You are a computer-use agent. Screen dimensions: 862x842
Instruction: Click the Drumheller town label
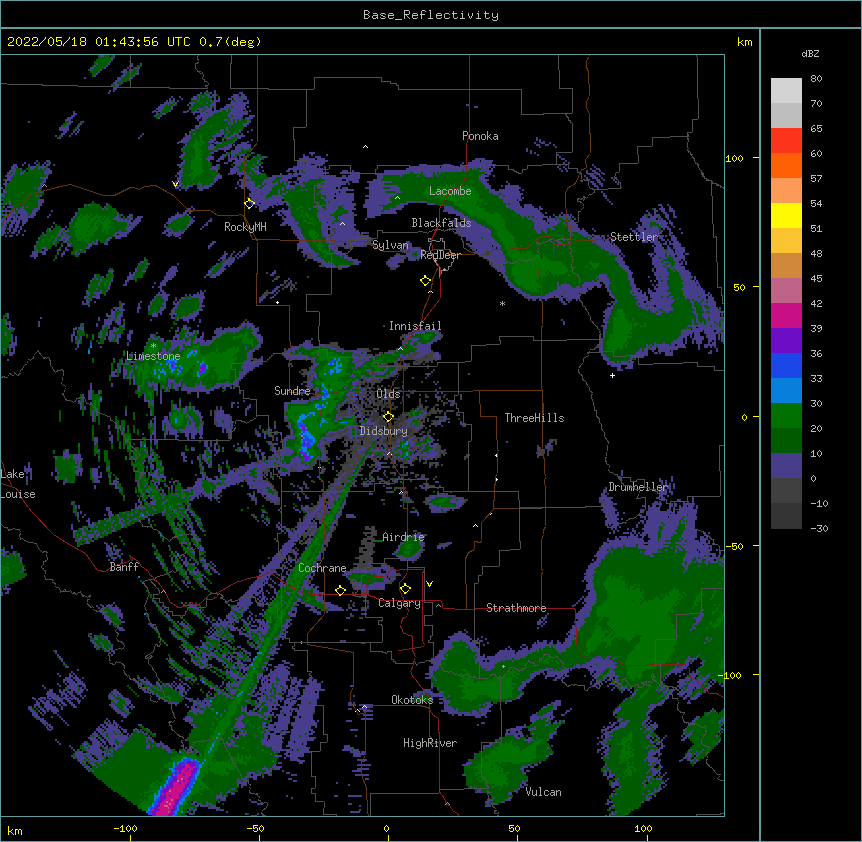pos(638,487)
